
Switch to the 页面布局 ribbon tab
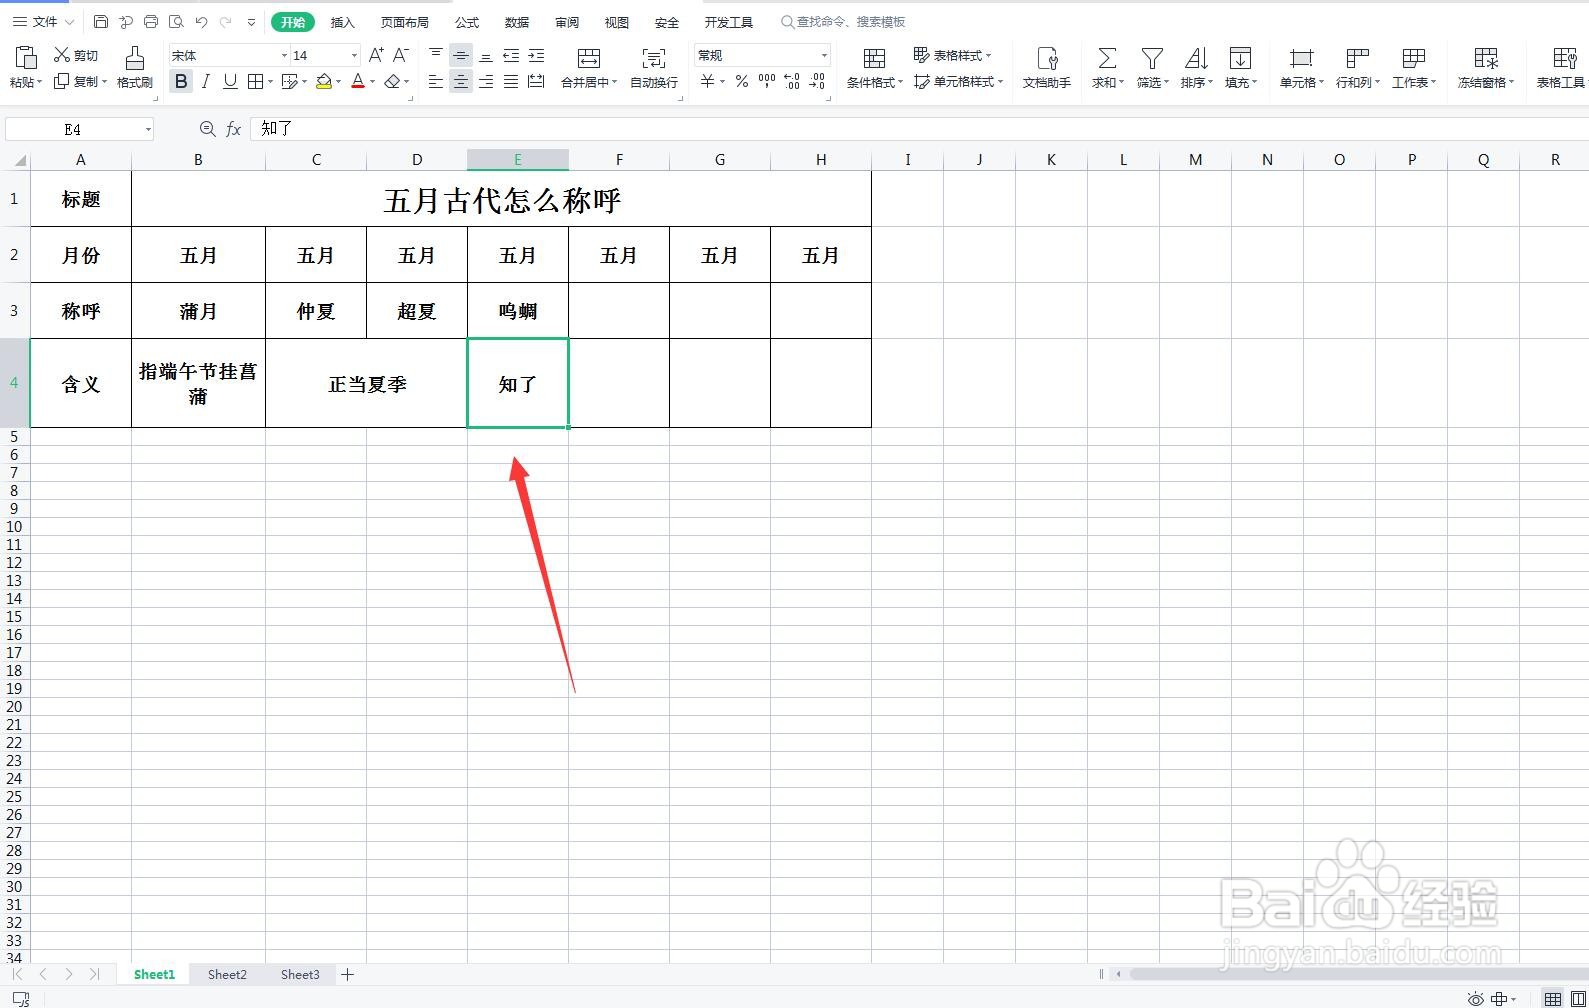[x=404, y=22]
